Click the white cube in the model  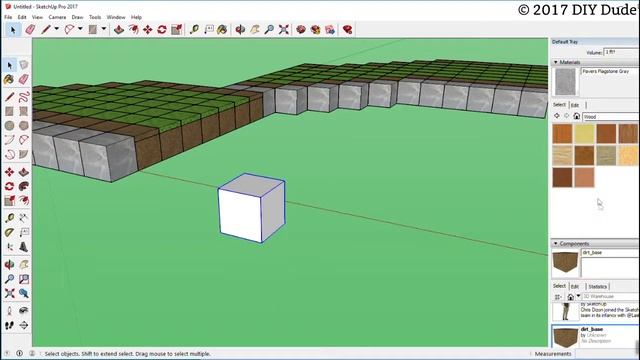point(251,208)
